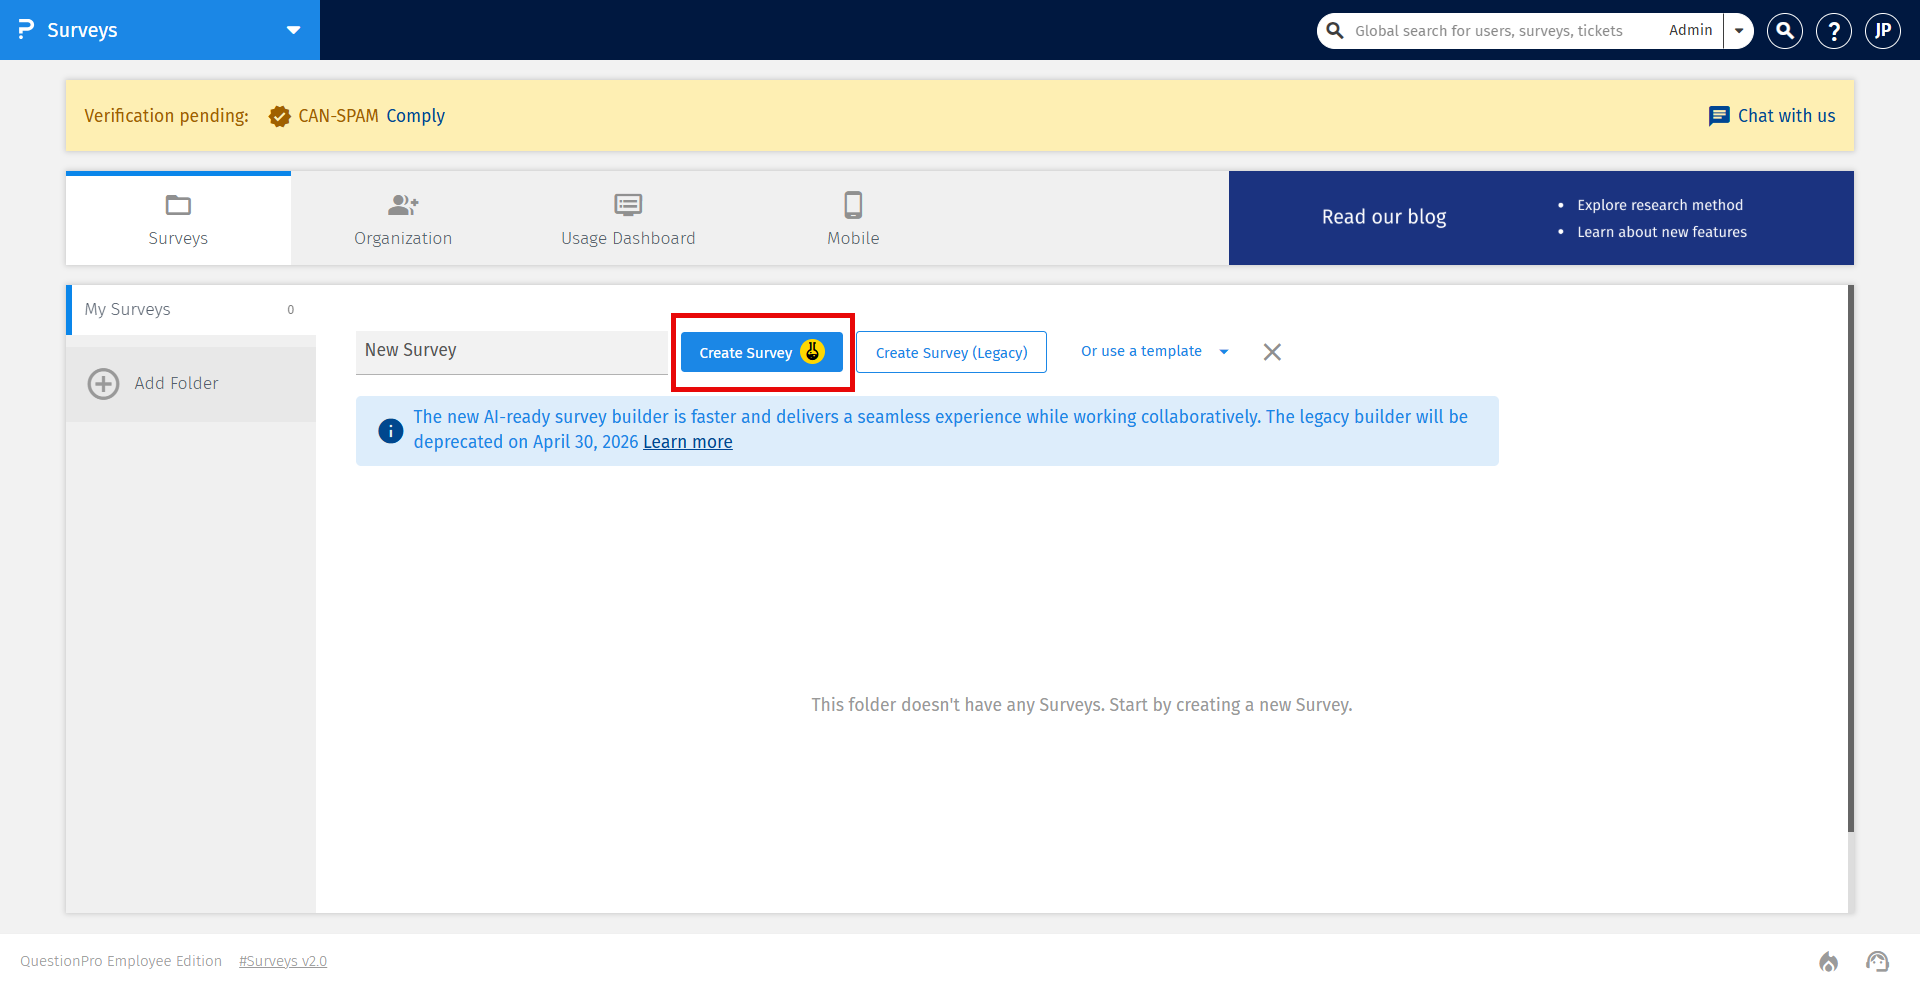
Task: Expand the Surveys app switcher chevron
Action: tap(293, 30)
